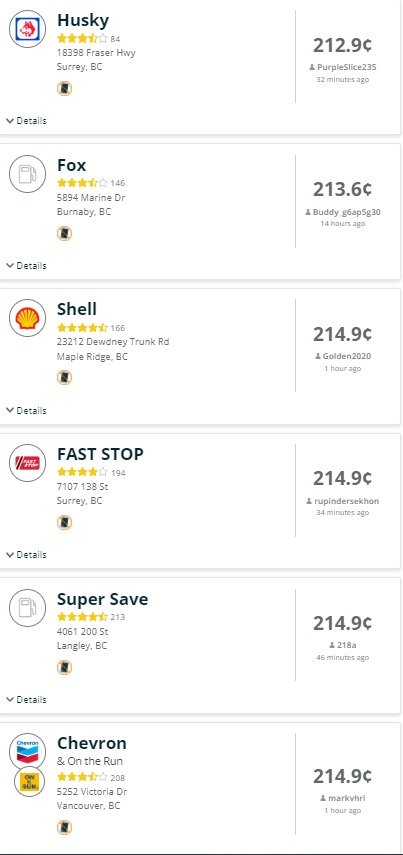Click the Fox gas pump placeholder icon
Image resolution: width=403 pixels, height=855 pixels.
pos(27,174)
